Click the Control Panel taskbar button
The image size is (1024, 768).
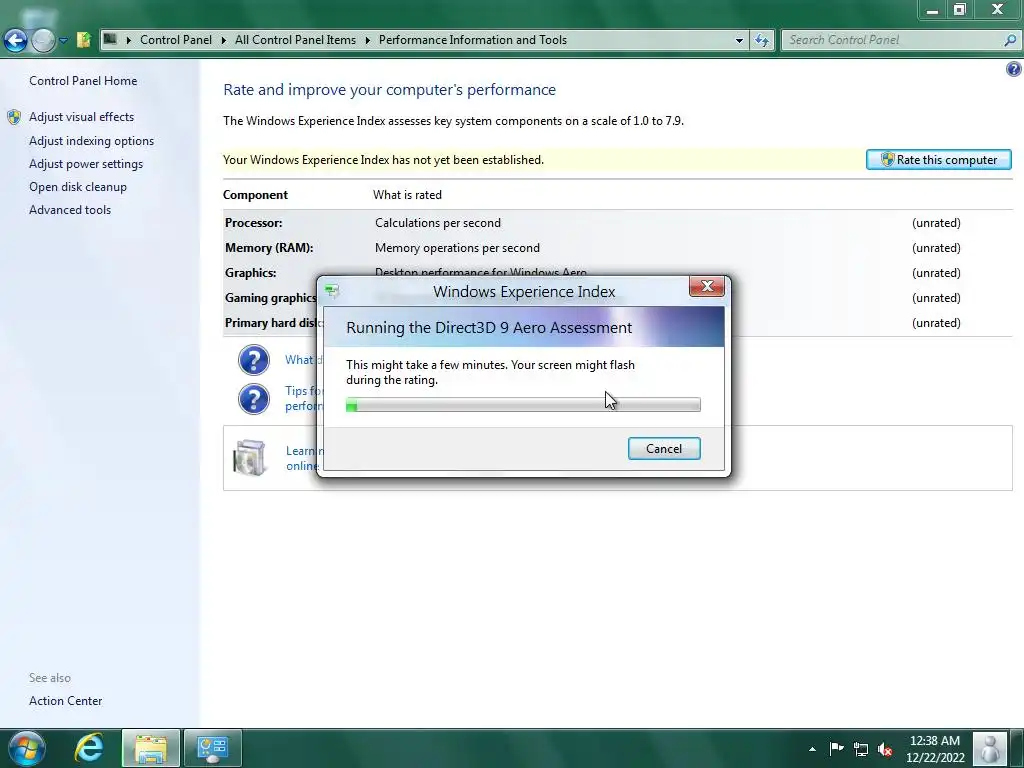[x=213, y=748]
